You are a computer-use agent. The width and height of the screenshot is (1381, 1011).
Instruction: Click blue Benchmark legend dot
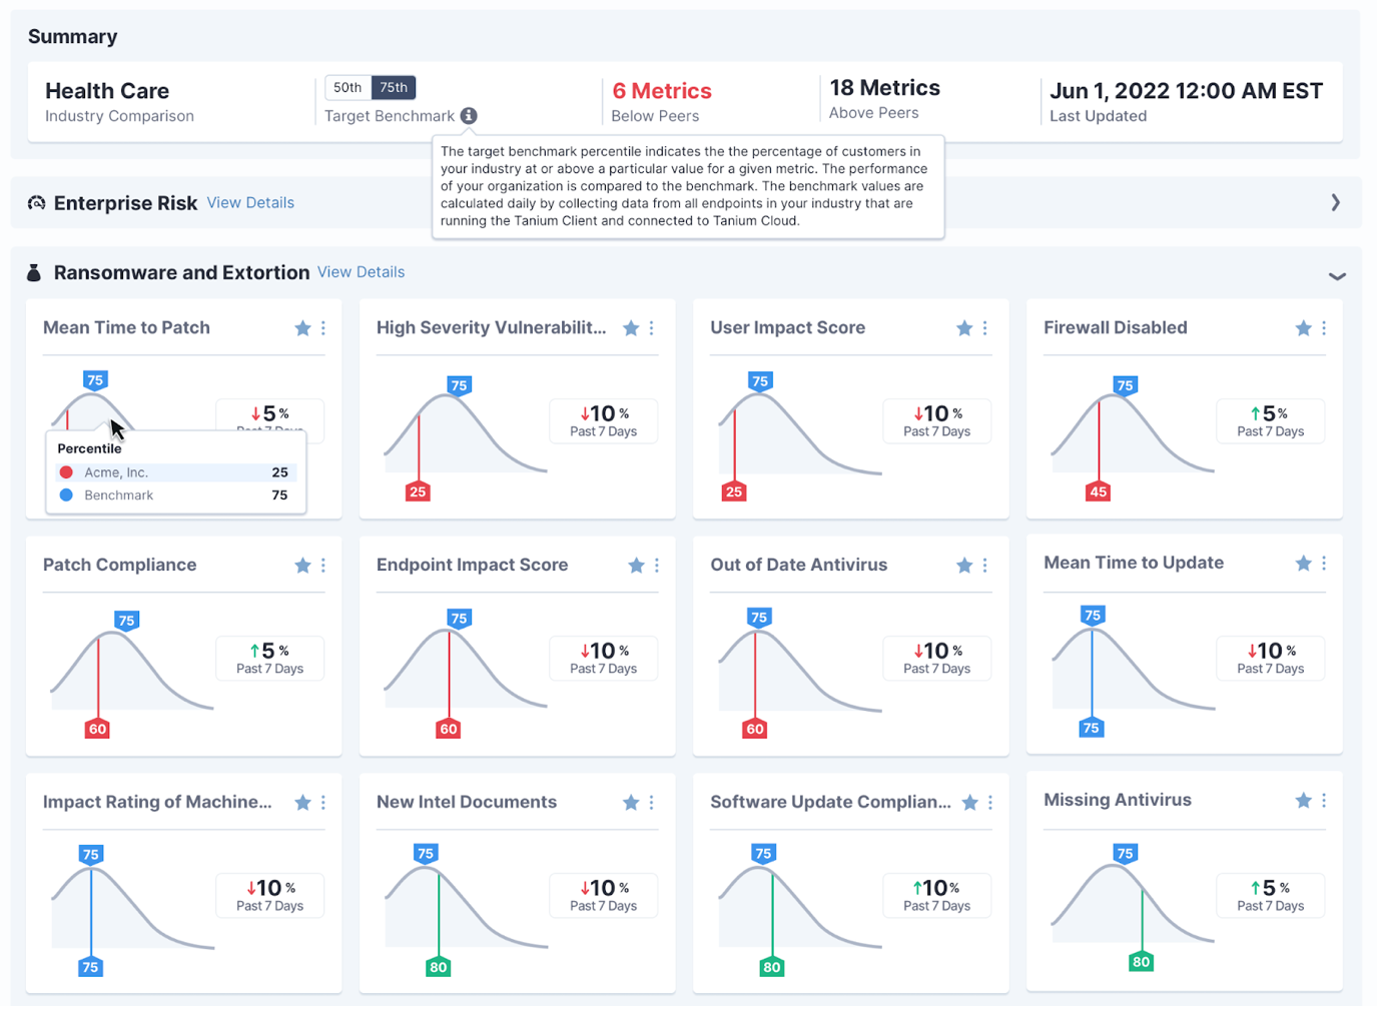tap(66, 495)
